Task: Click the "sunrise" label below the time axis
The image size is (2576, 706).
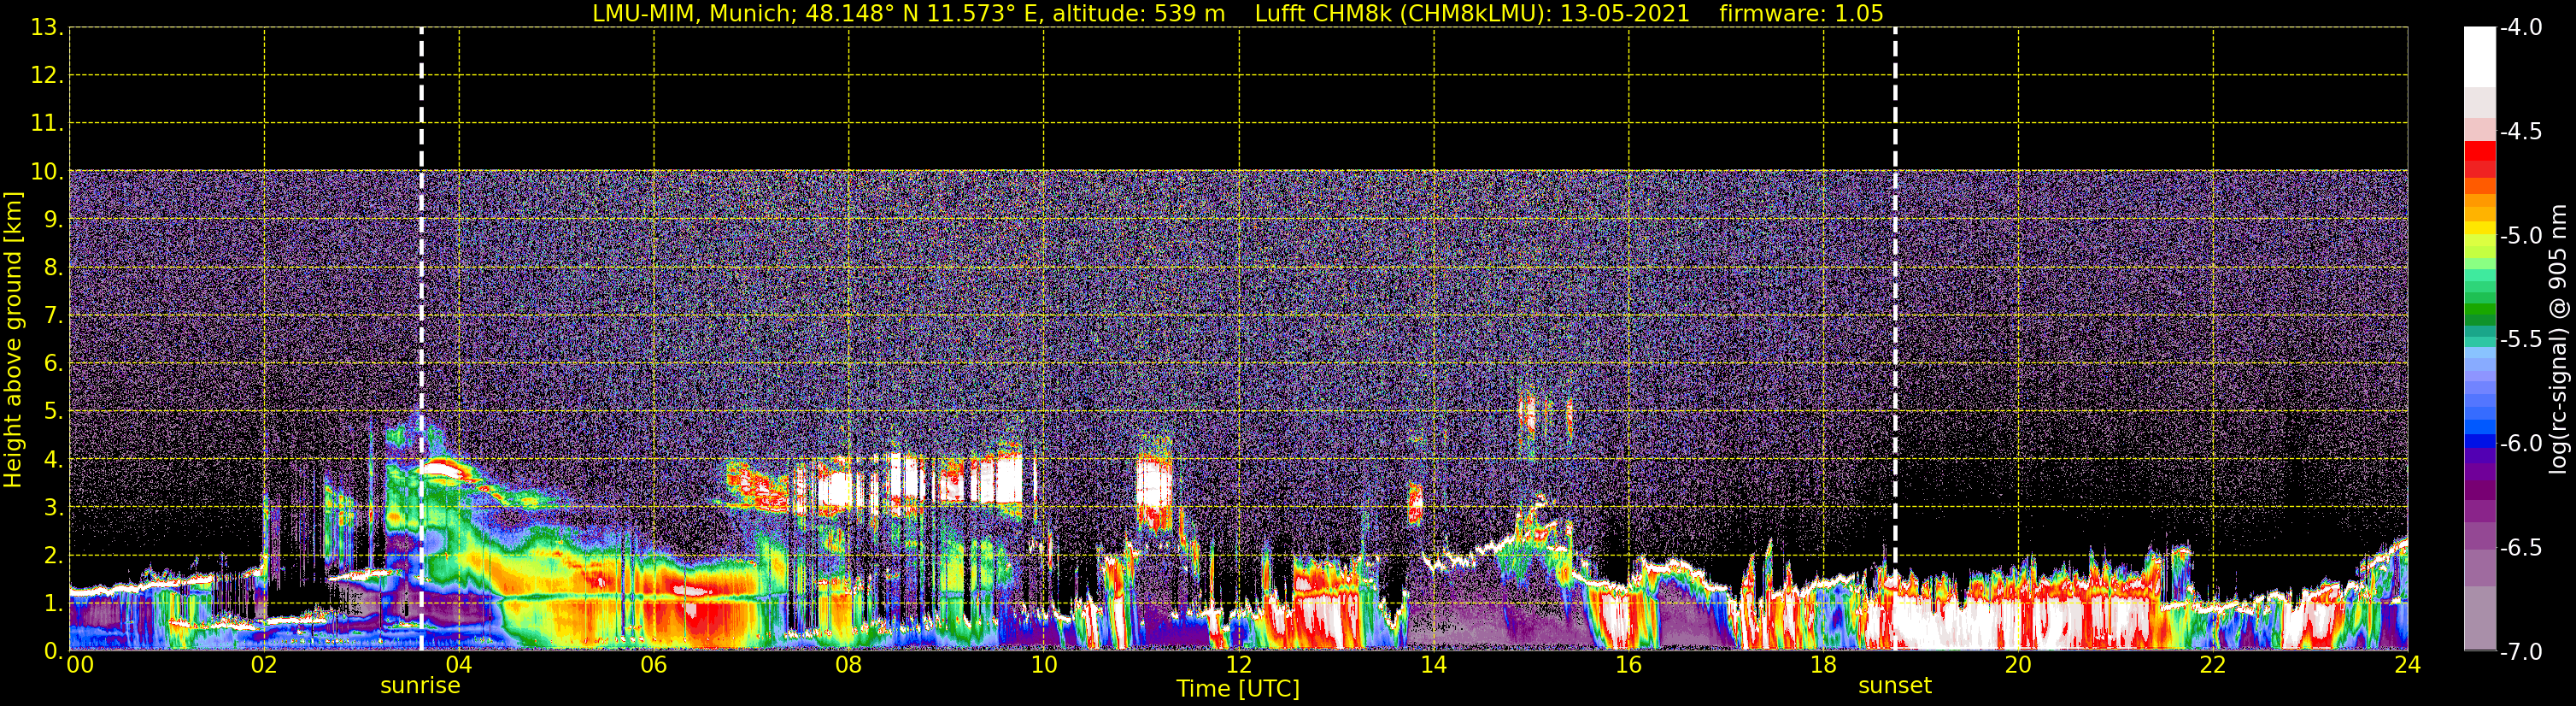Action: pyautogui.click(x=420, y=686)
